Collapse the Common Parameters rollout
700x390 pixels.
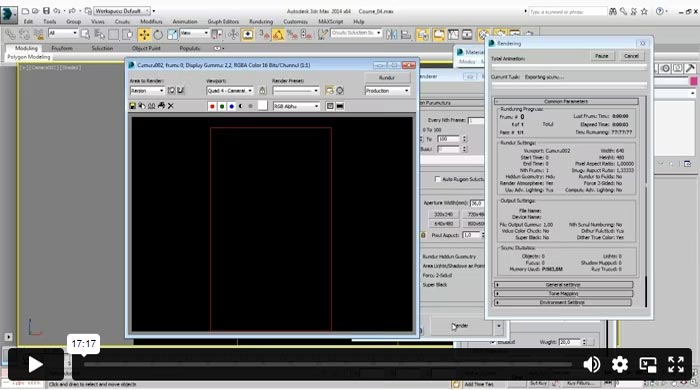(x=566, y=101)
